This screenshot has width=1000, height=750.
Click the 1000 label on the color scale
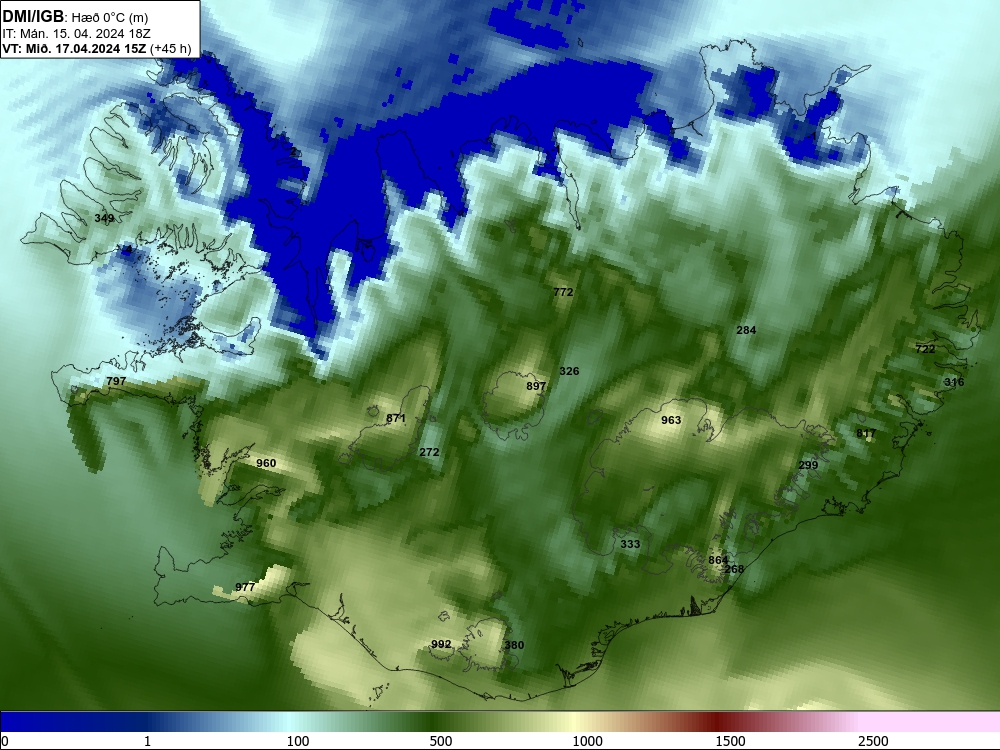pos(587,741)
